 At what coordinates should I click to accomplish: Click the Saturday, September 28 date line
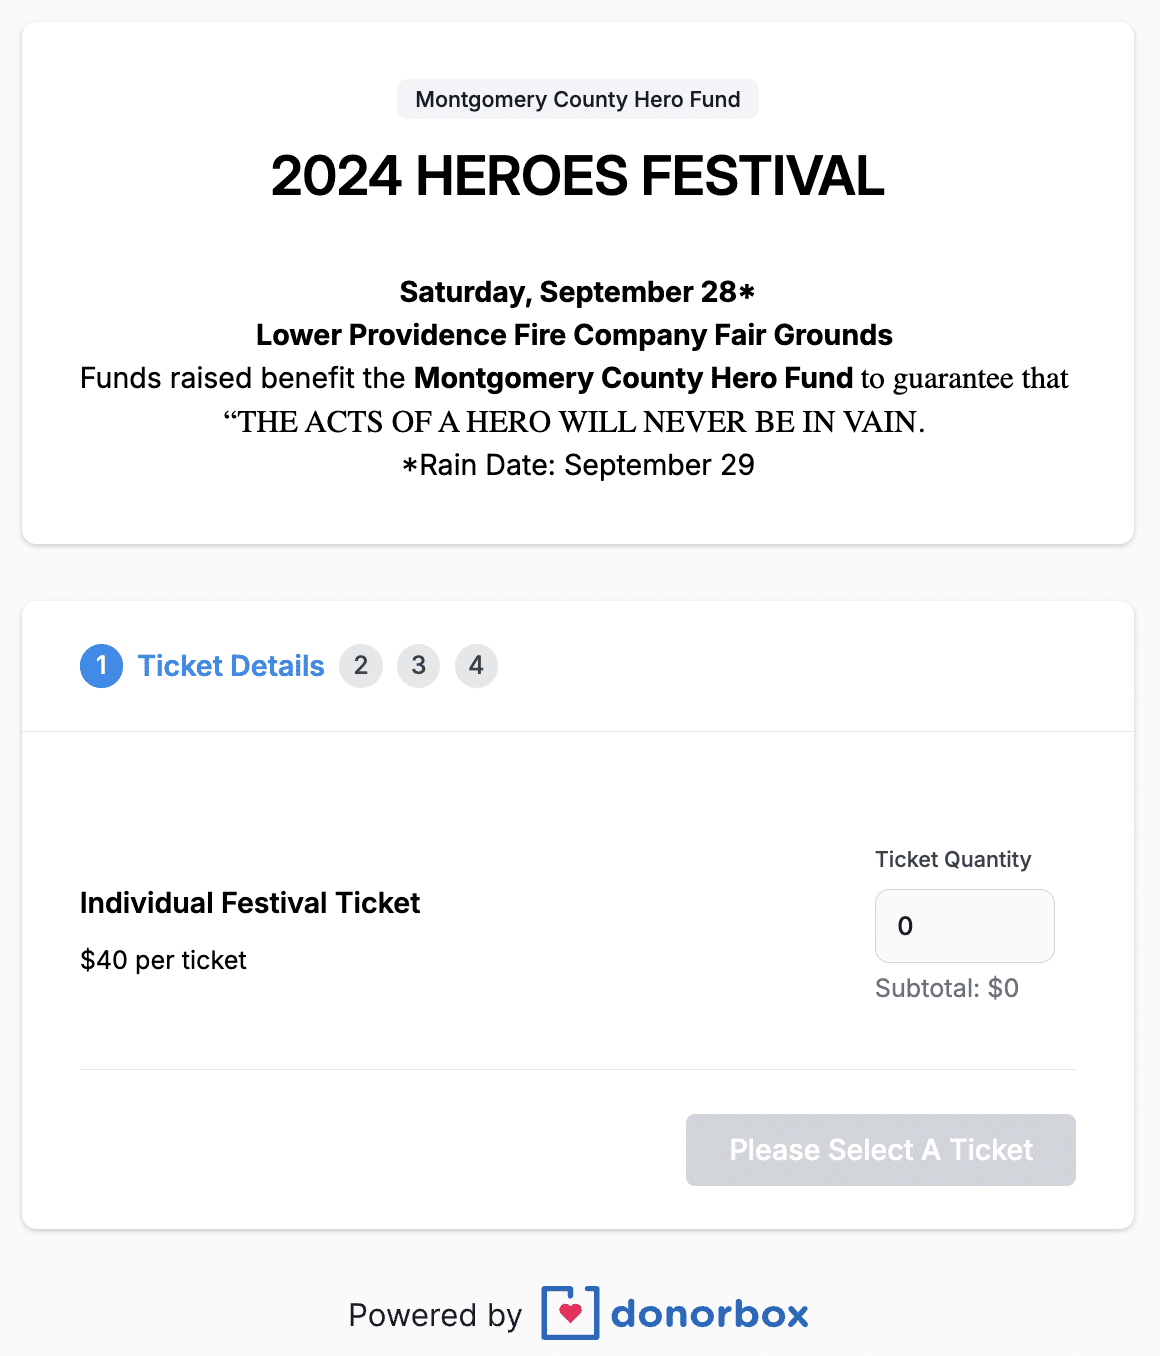click(x=578, y=292)
